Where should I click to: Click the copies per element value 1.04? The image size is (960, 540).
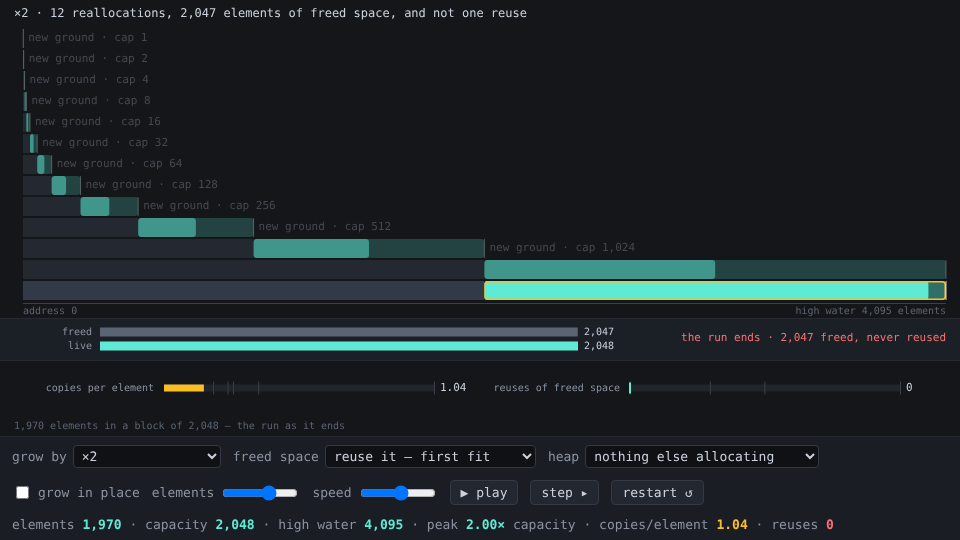point(453,388)
